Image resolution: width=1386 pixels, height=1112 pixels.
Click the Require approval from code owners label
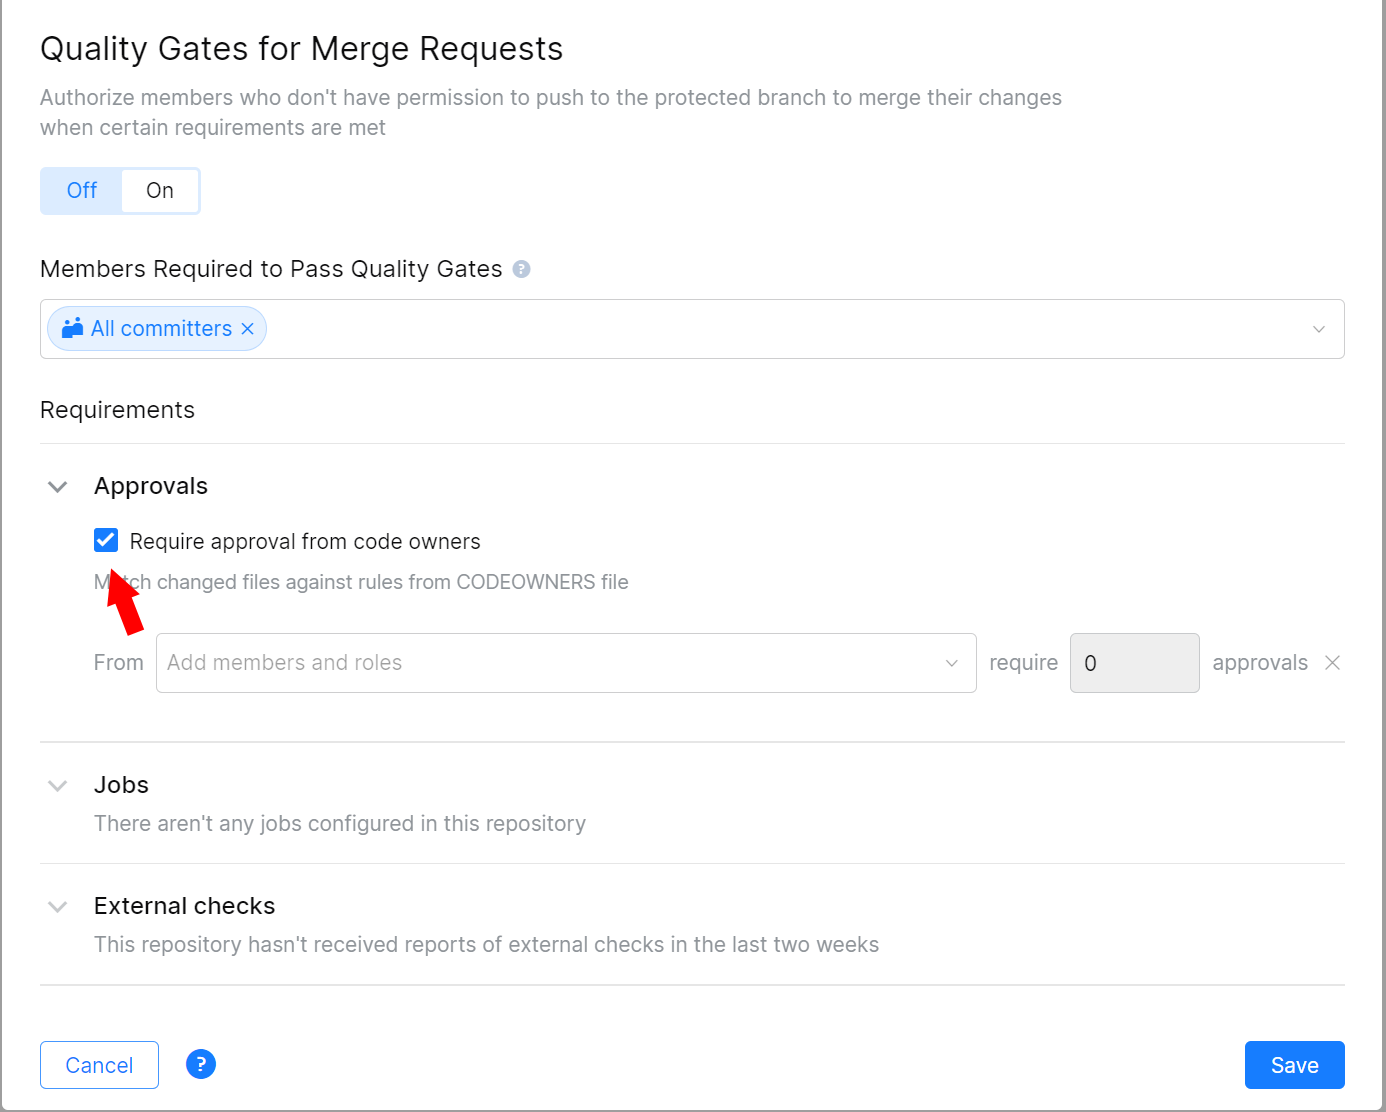click(x=305, y=542)
